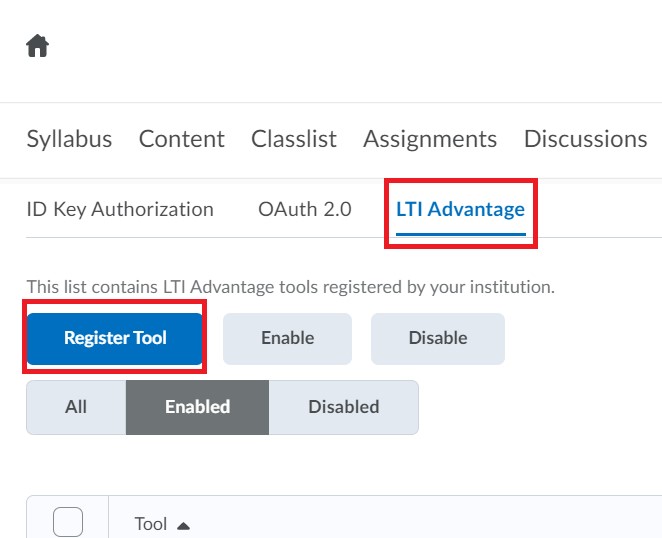
Task: Go to the course home icon
Action: pyautogui.click(x=38, y=46)
